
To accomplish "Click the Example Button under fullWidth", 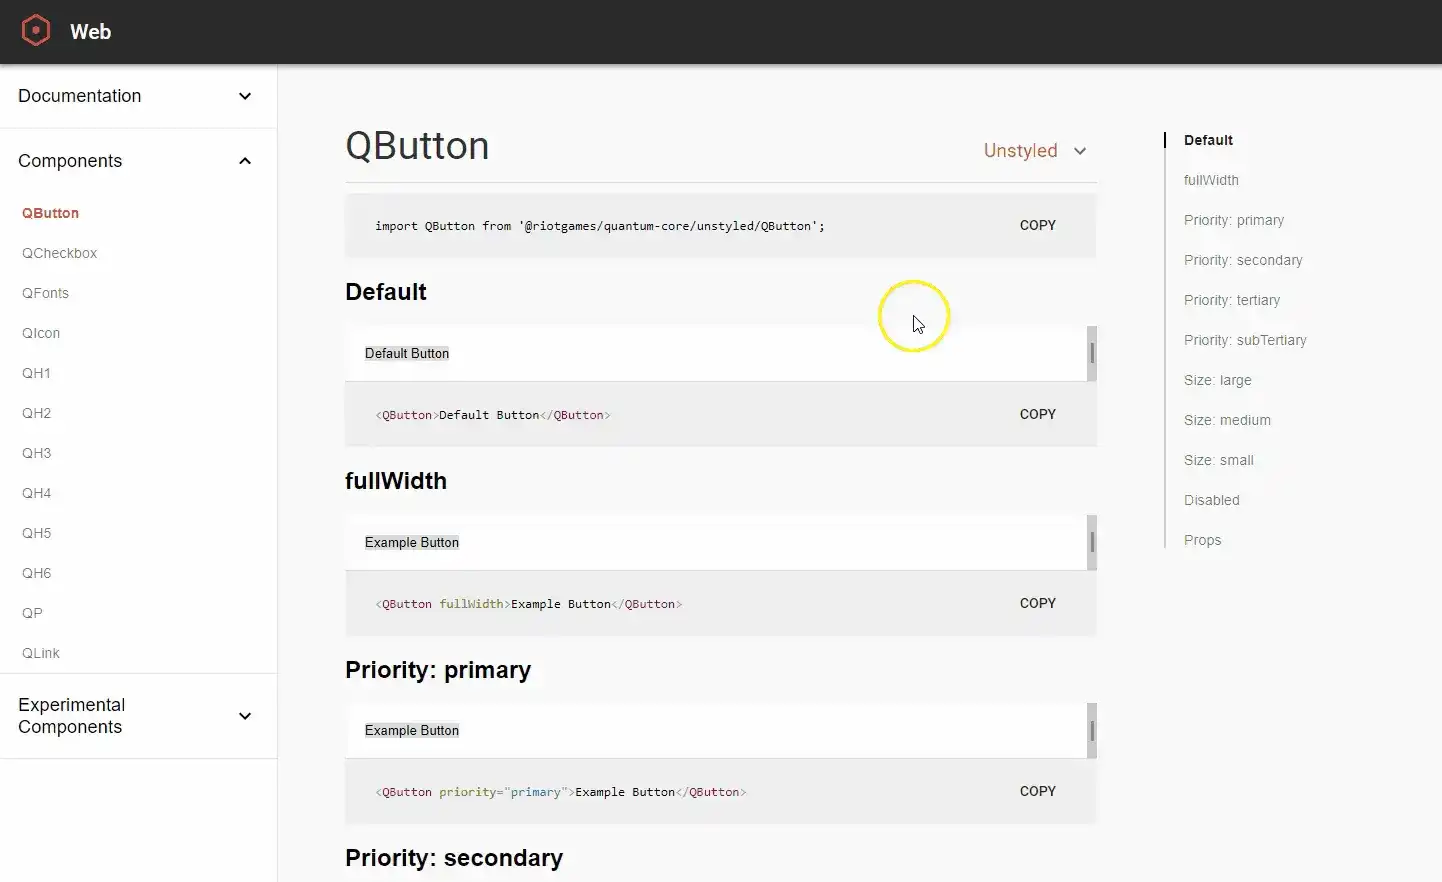I will [412, 542].
